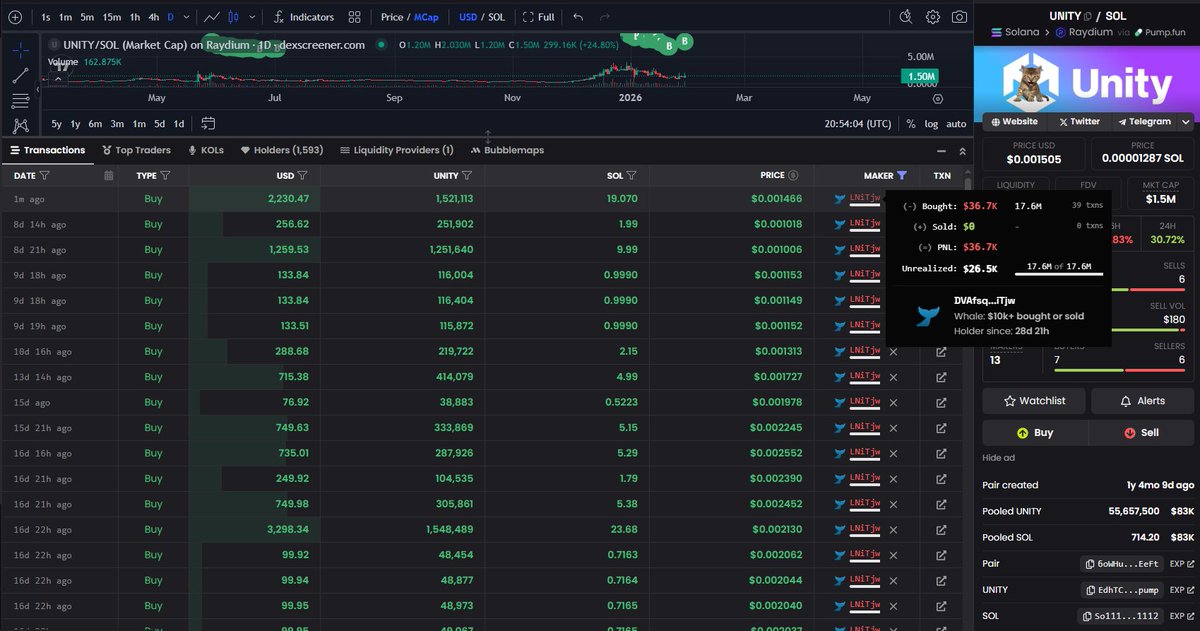Toggle percent scale on chart
Viewport: 1200px width, 631px height.
911,124
